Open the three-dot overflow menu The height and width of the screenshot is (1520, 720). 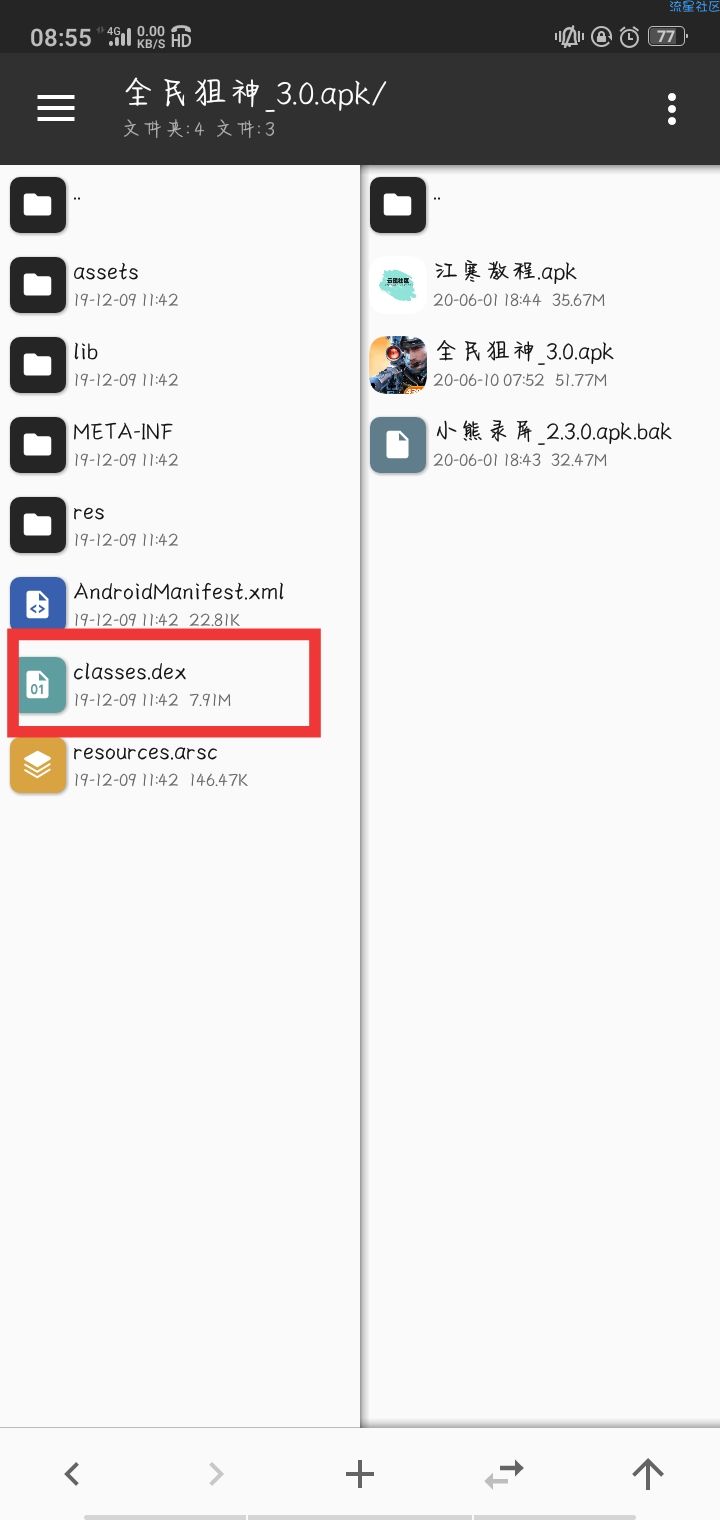click(x=672, y=108)
